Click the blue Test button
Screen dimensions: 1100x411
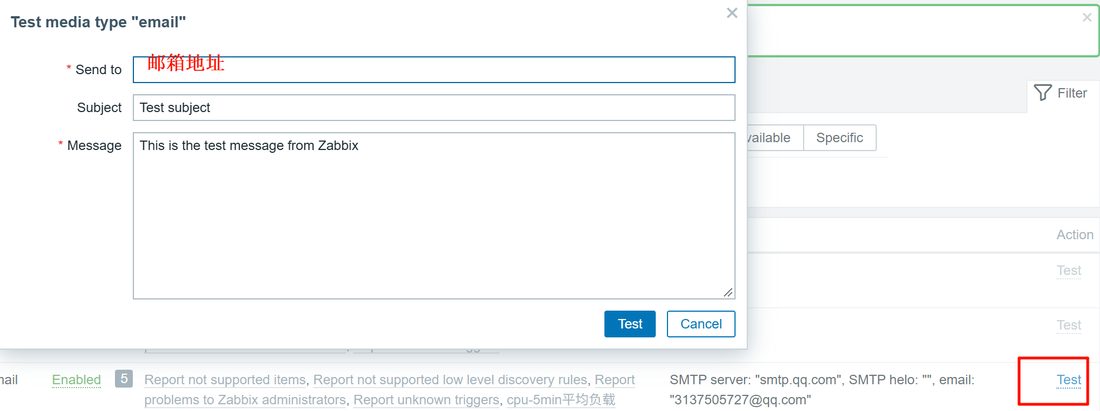pyautogui.click(x=630, y=324)
